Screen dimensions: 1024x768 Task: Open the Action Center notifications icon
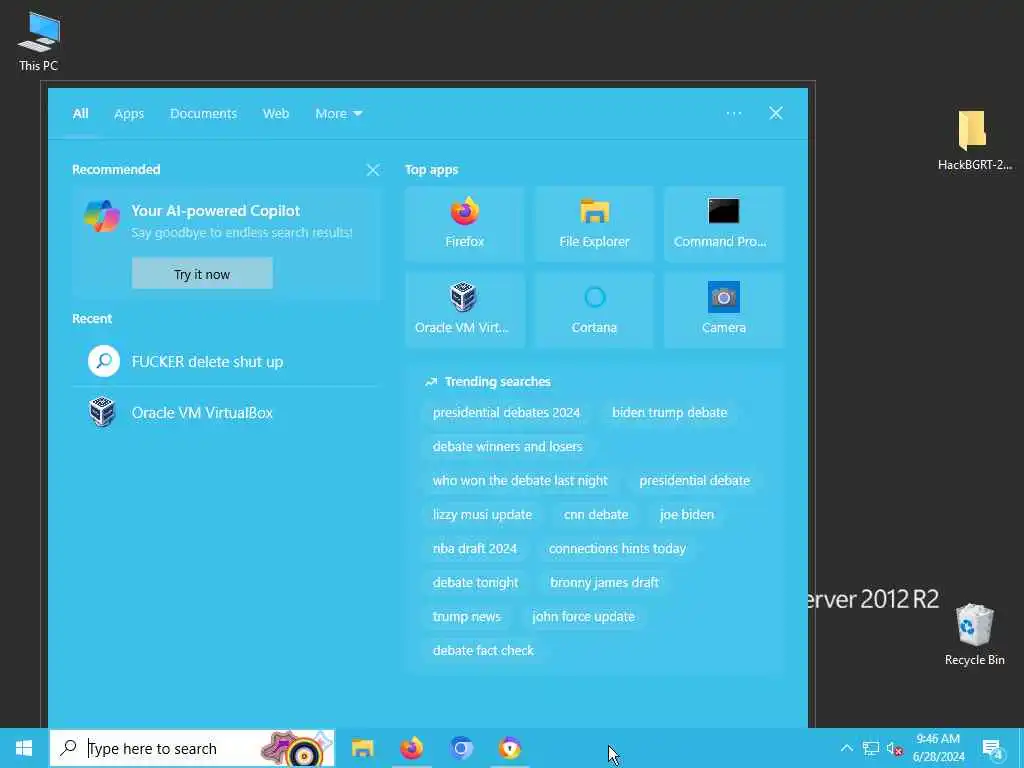[x=992, y=749]
